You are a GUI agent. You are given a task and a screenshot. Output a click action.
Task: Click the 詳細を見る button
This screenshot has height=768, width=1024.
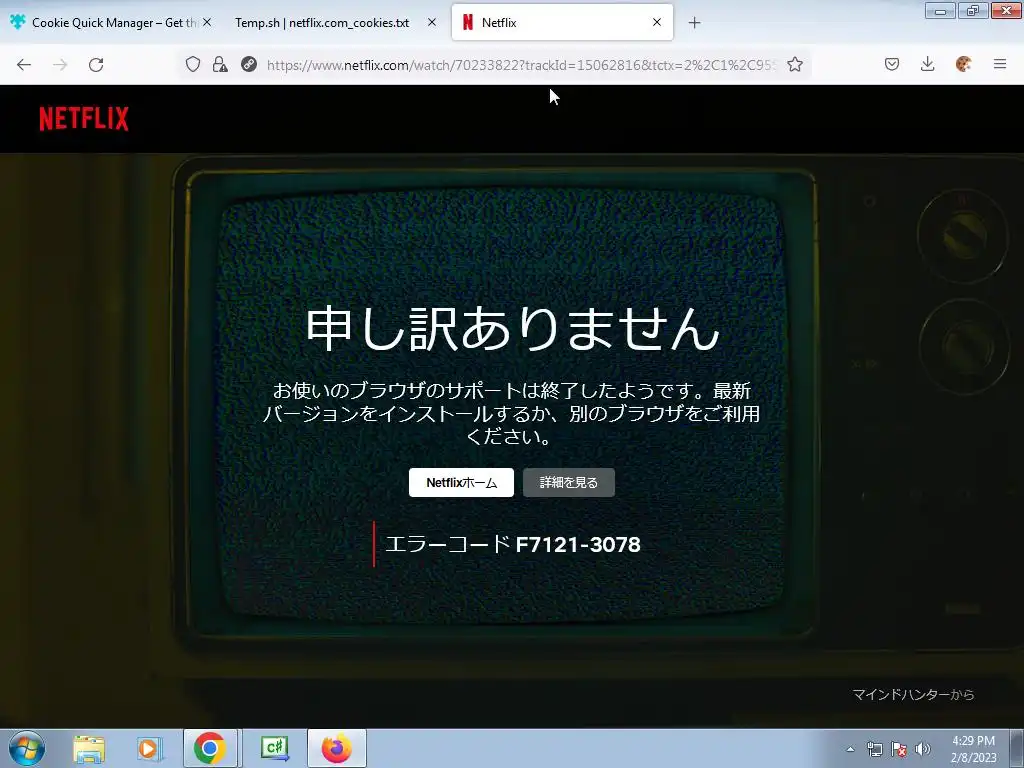coord(569,483)
